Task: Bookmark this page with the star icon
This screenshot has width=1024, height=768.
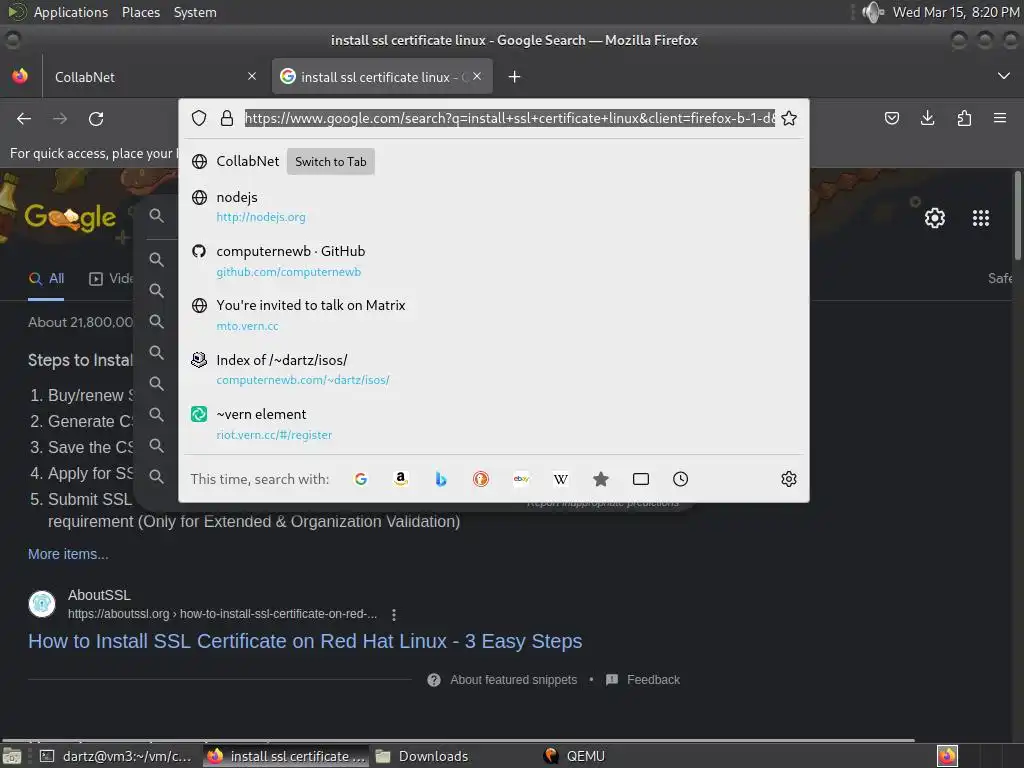Action: coord(789,118)
